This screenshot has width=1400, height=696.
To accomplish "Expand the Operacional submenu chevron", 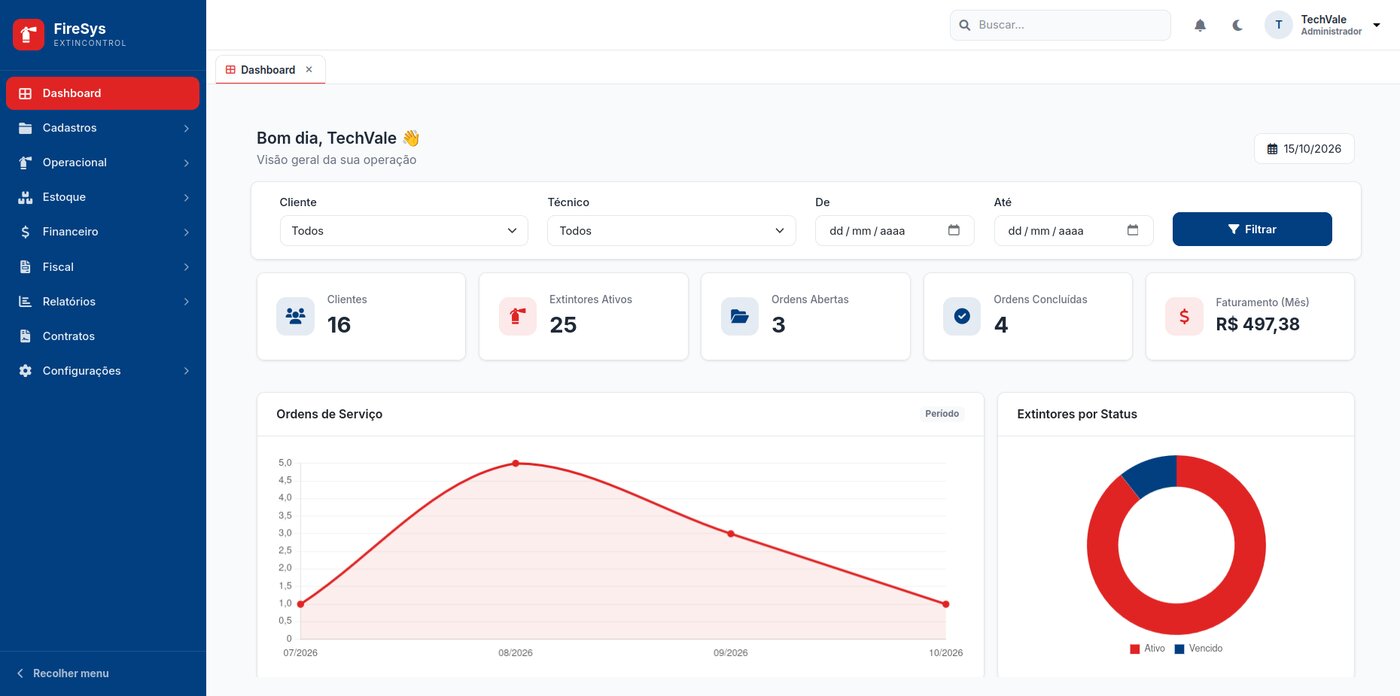I will 186,162.
